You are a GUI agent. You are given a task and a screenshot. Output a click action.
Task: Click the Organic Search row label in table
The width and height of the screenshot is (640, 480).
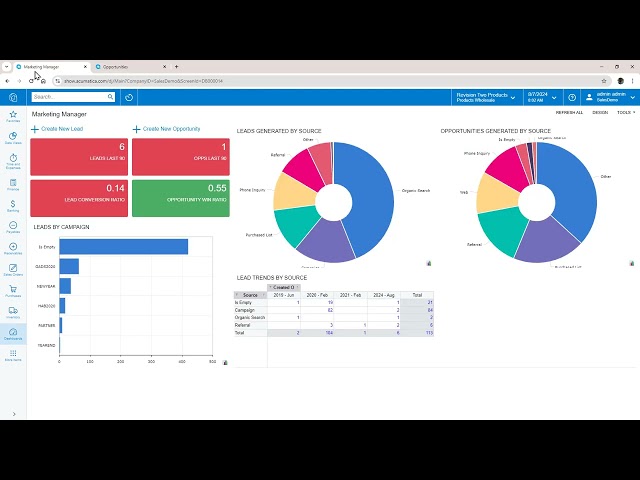click(250, 318)
